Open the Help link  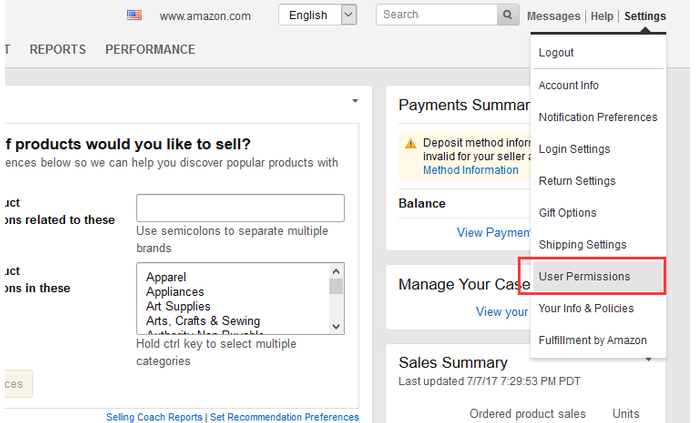point(602,16)
